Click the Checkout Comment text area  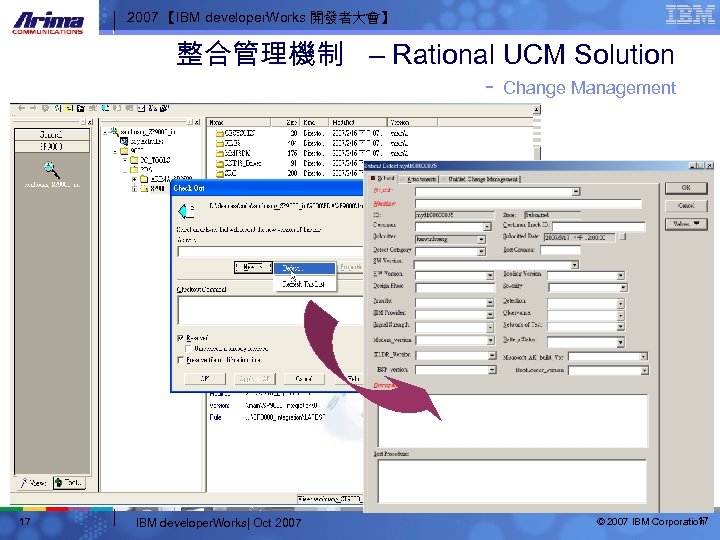[x=270, y=310]
